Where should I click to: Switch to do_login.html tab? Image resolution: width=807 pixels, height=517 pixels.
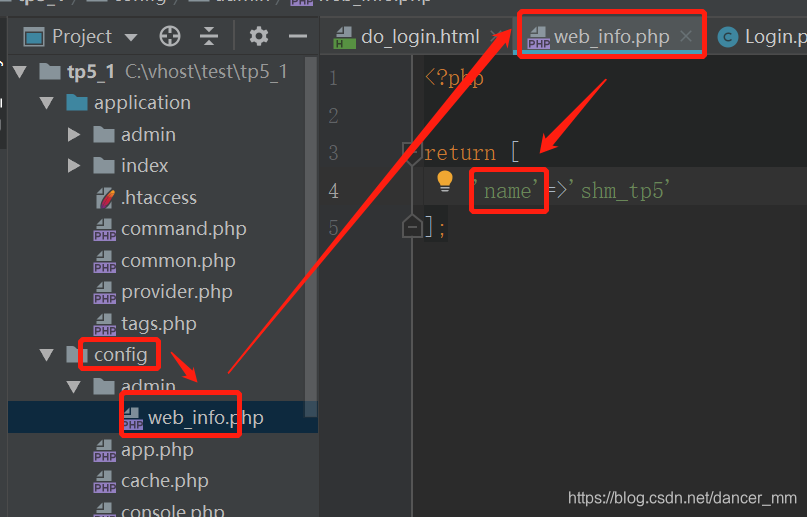point(420,37)
